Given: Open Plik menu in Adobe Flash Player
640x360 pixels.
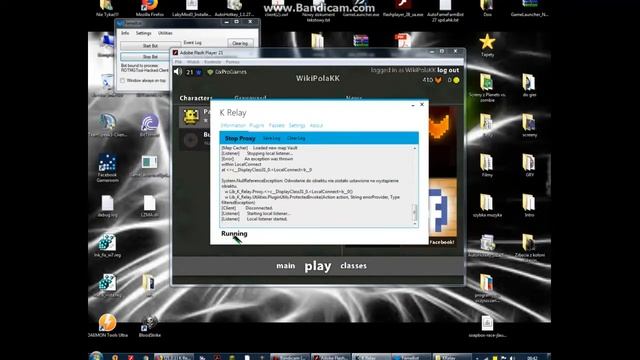Looking at the screenshot, I should pos(178,62).
